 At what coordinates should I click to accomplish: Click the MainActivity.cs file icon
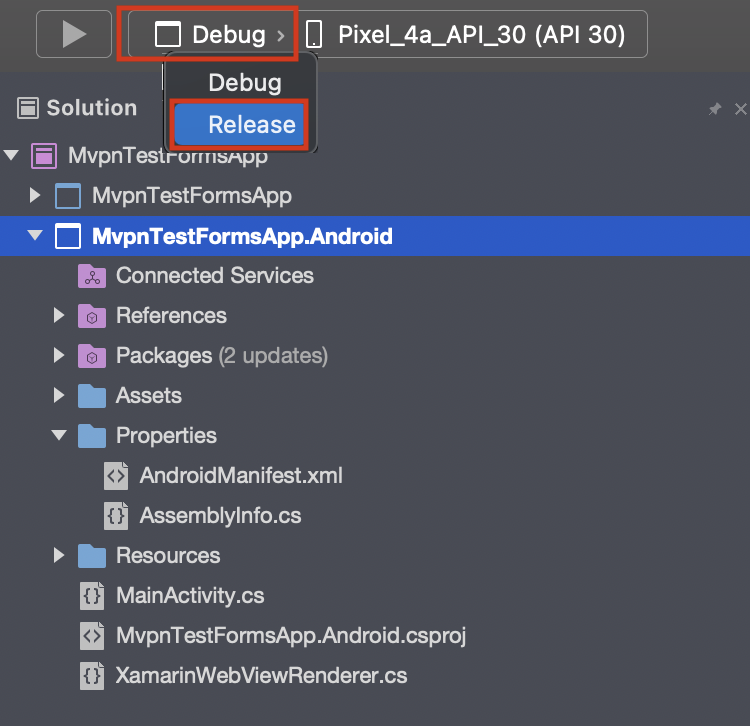pyautogui.click(x=92, y=596)
